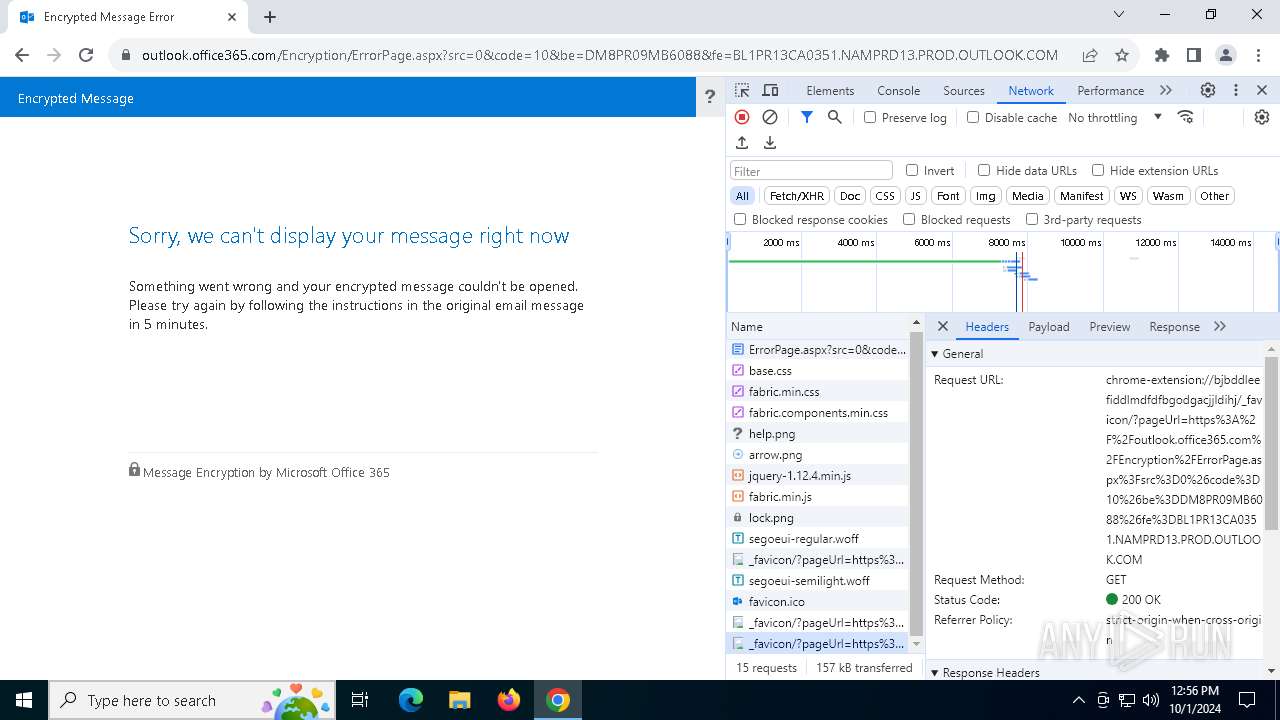Check Blocked requests checkbox
Screen dimensions: 1280x720
coord(909,219)
